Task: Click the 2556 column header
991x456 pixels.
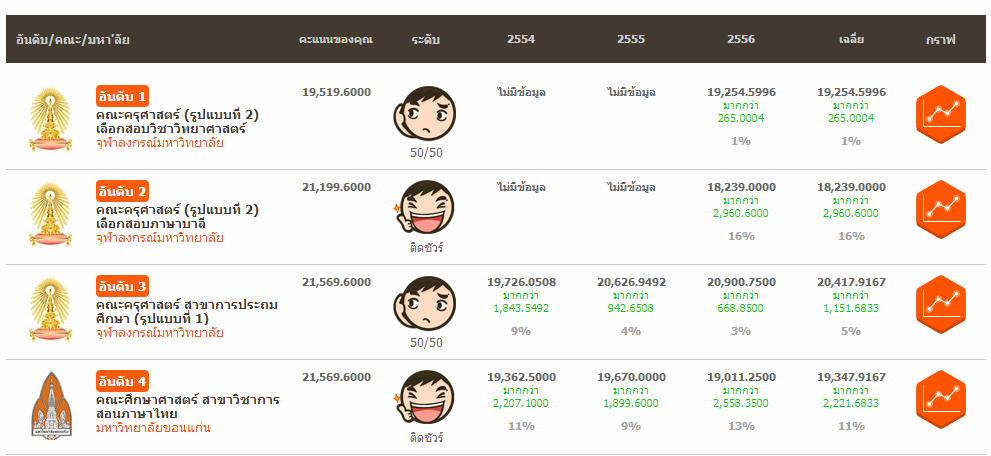Action: point(741,40)
